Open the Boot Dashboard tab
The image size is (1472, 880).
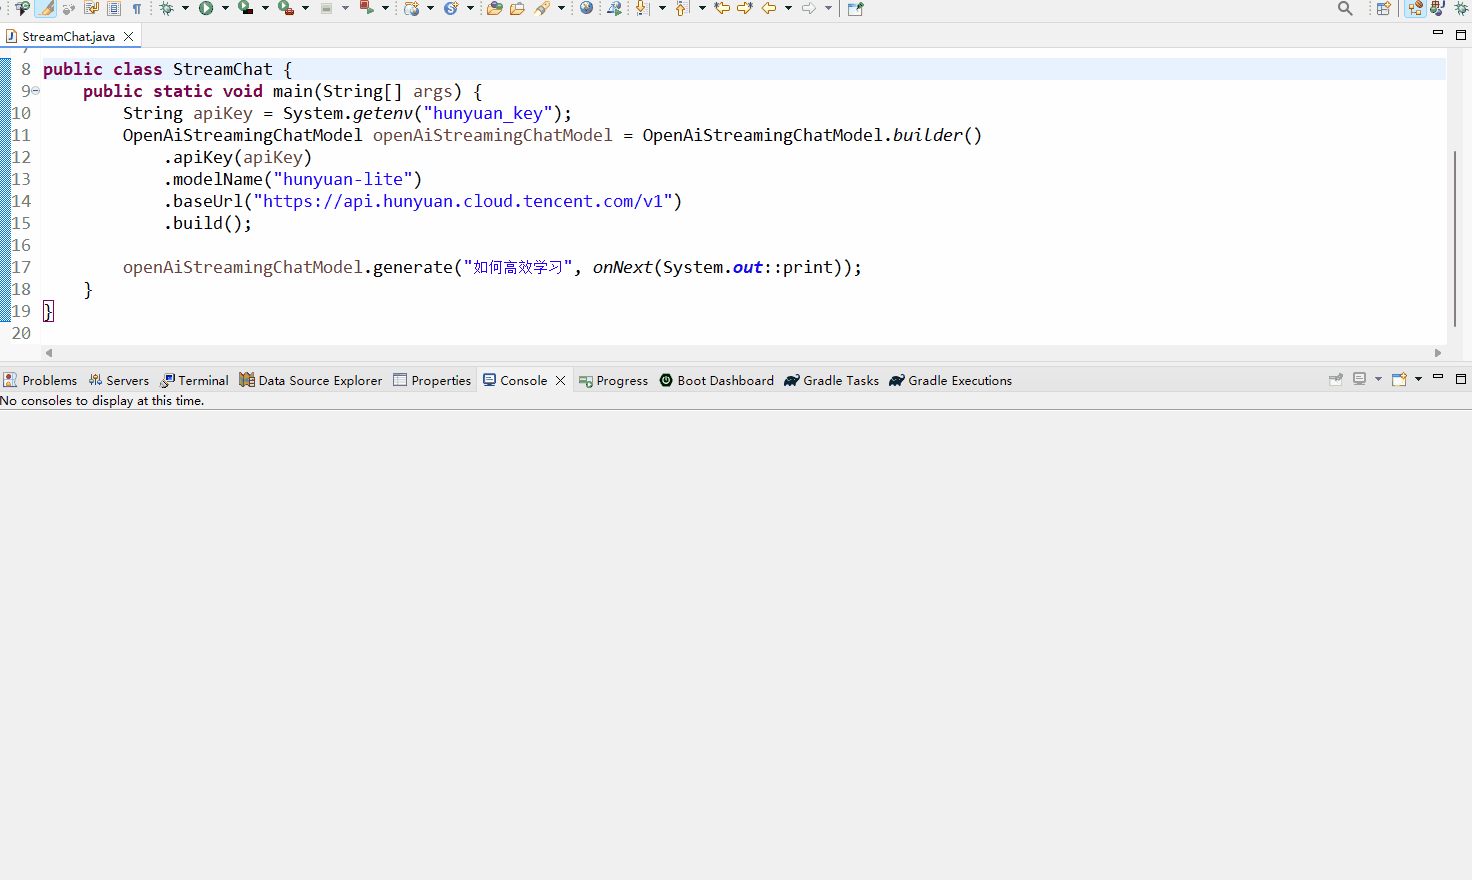point(716,380)
